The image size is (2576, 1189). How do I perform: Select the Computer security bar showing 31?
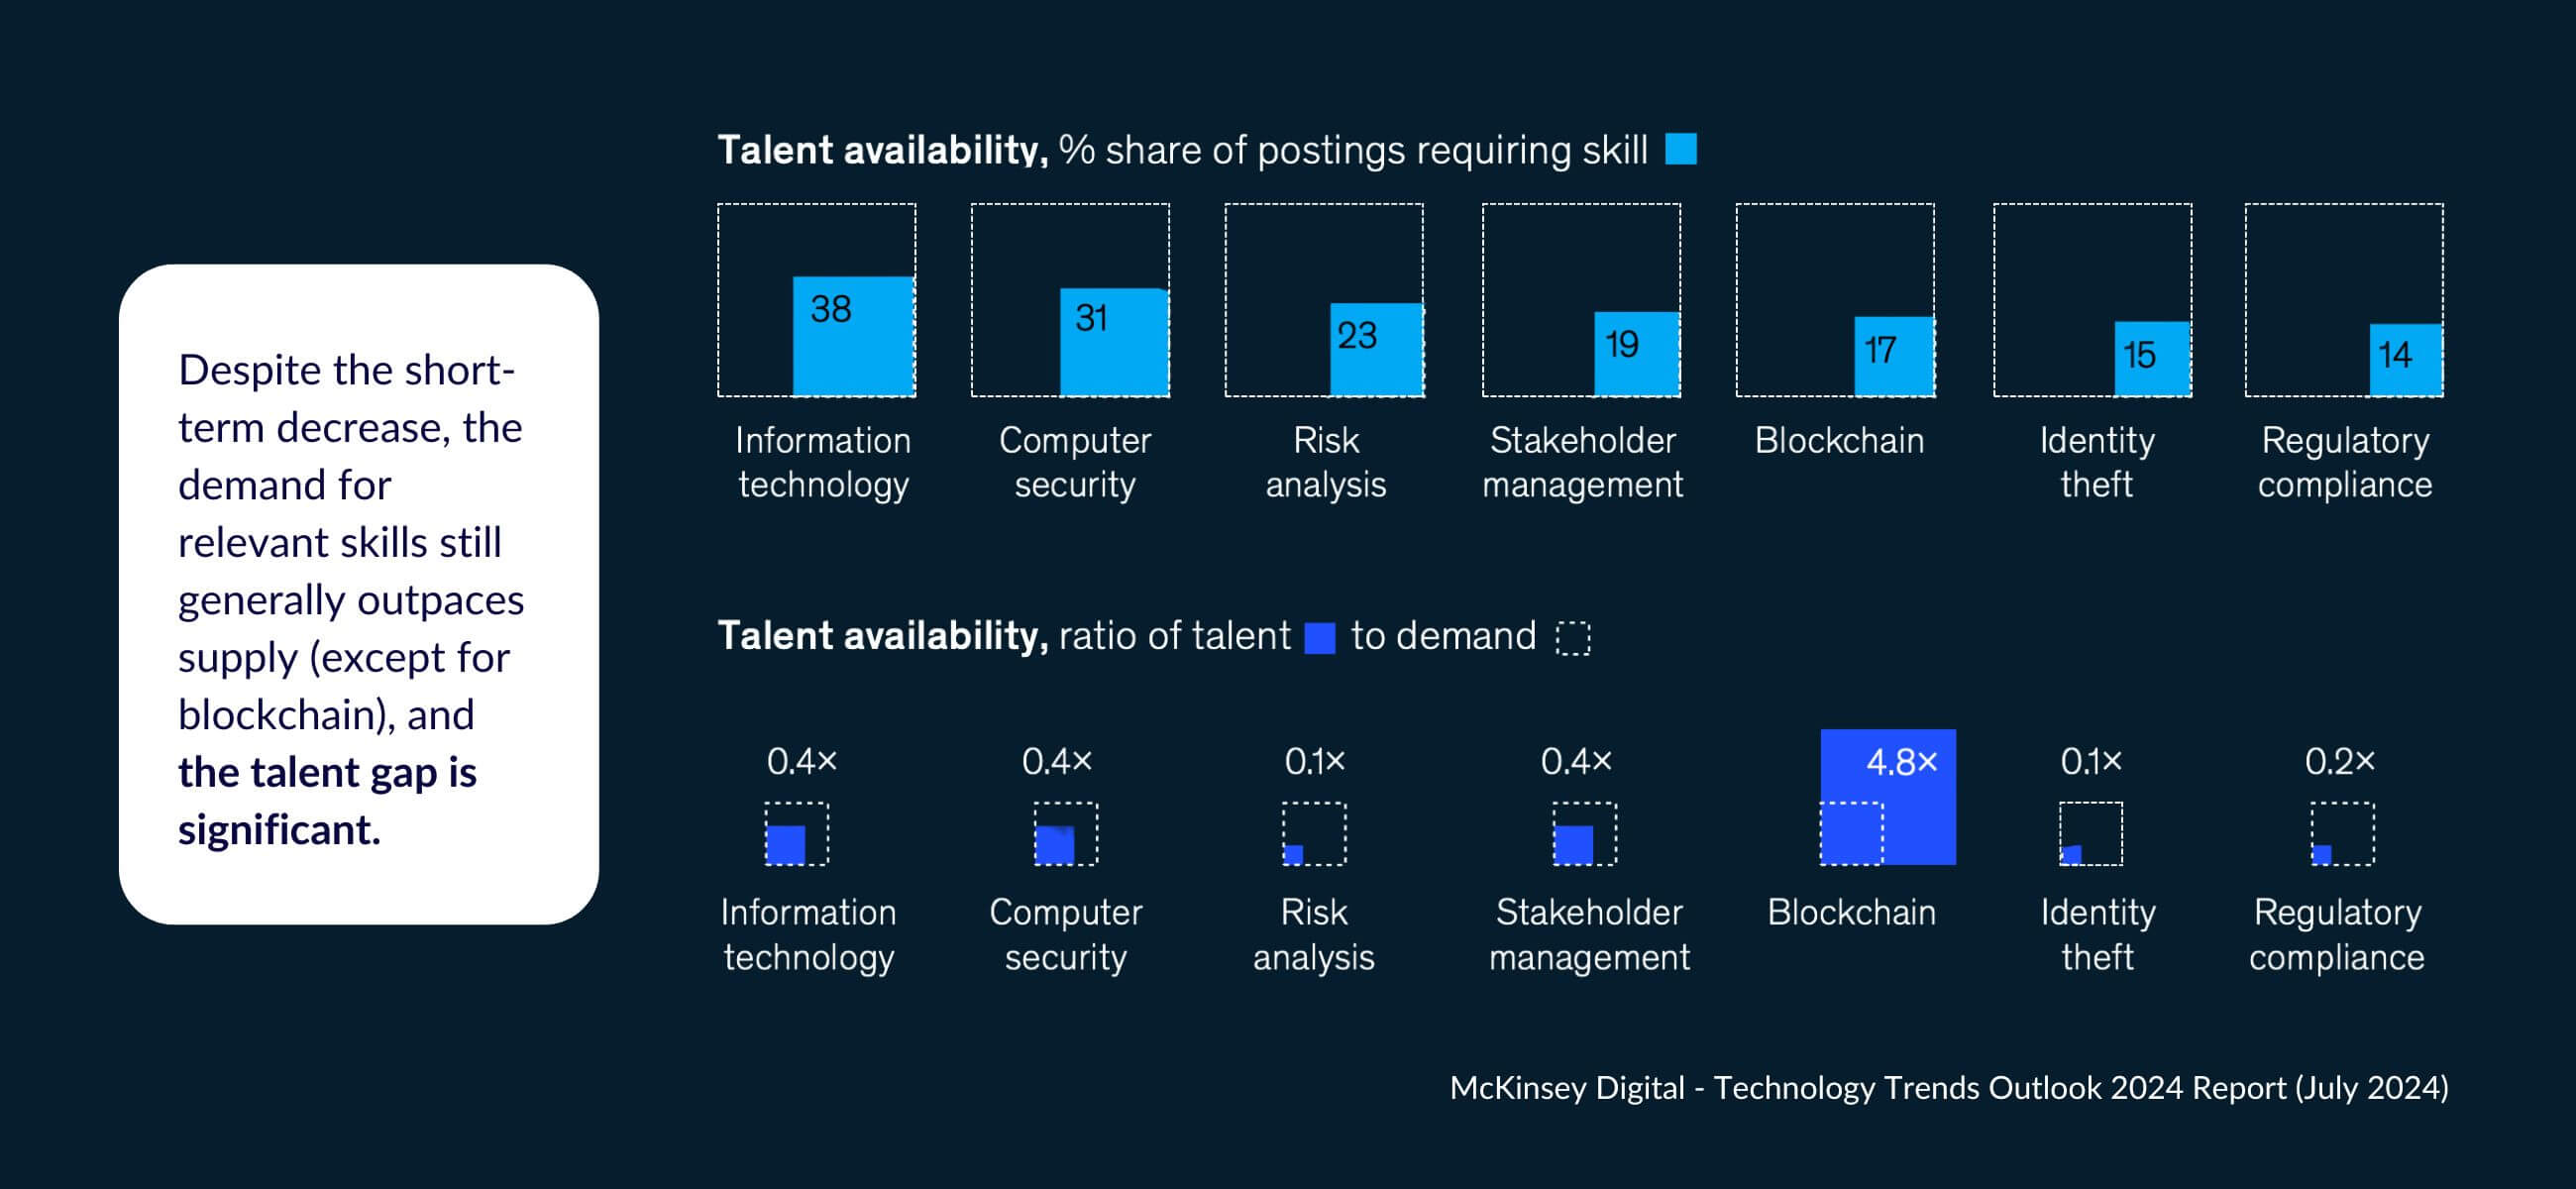(1114, 342)
